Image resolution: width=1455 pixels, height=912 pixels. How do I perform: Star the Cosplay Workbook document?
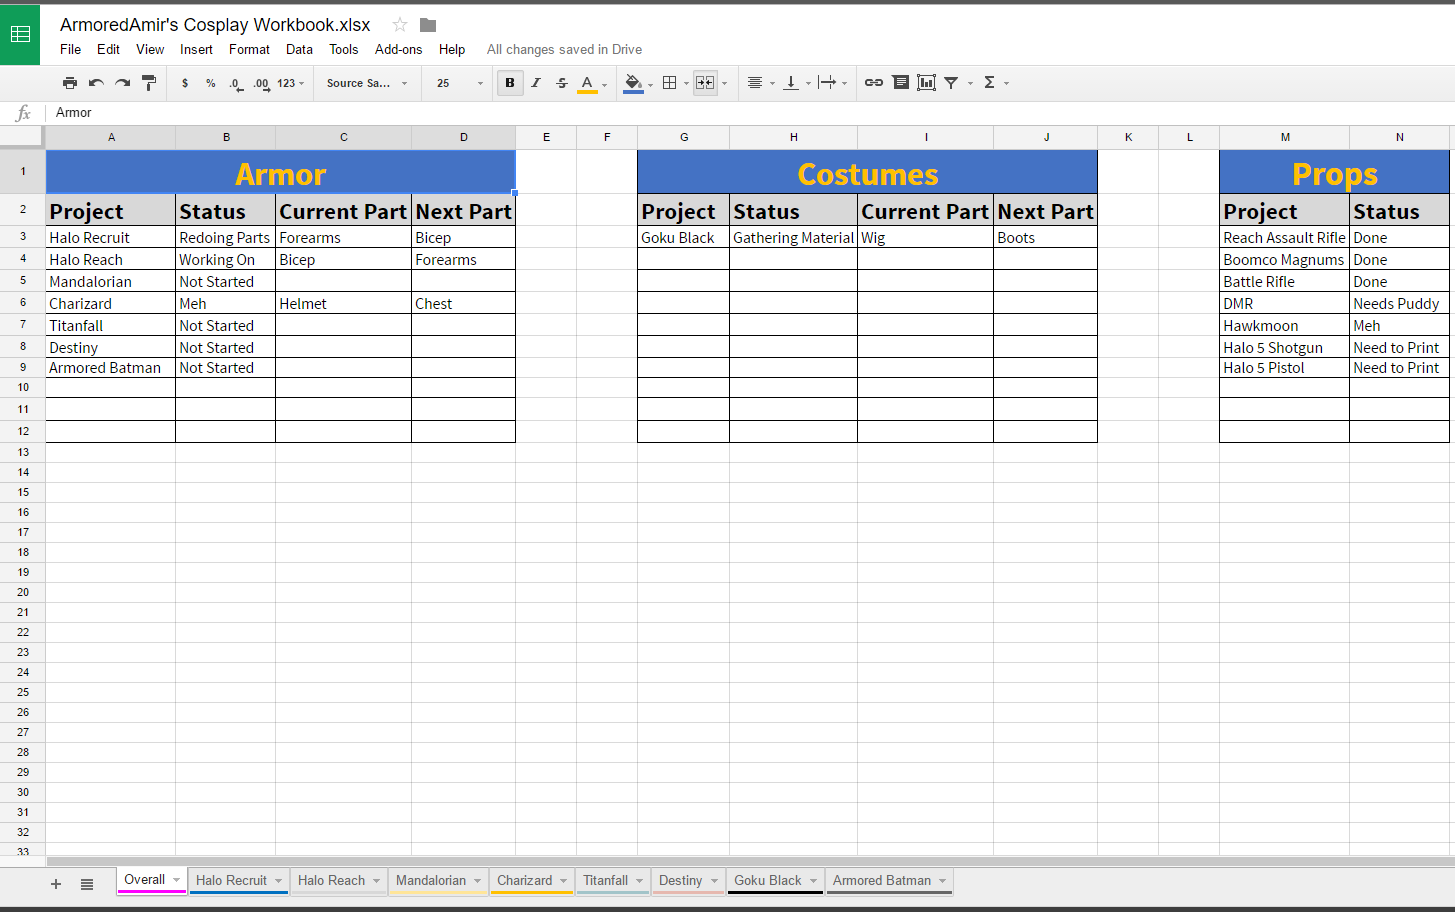tap(400, 25)
